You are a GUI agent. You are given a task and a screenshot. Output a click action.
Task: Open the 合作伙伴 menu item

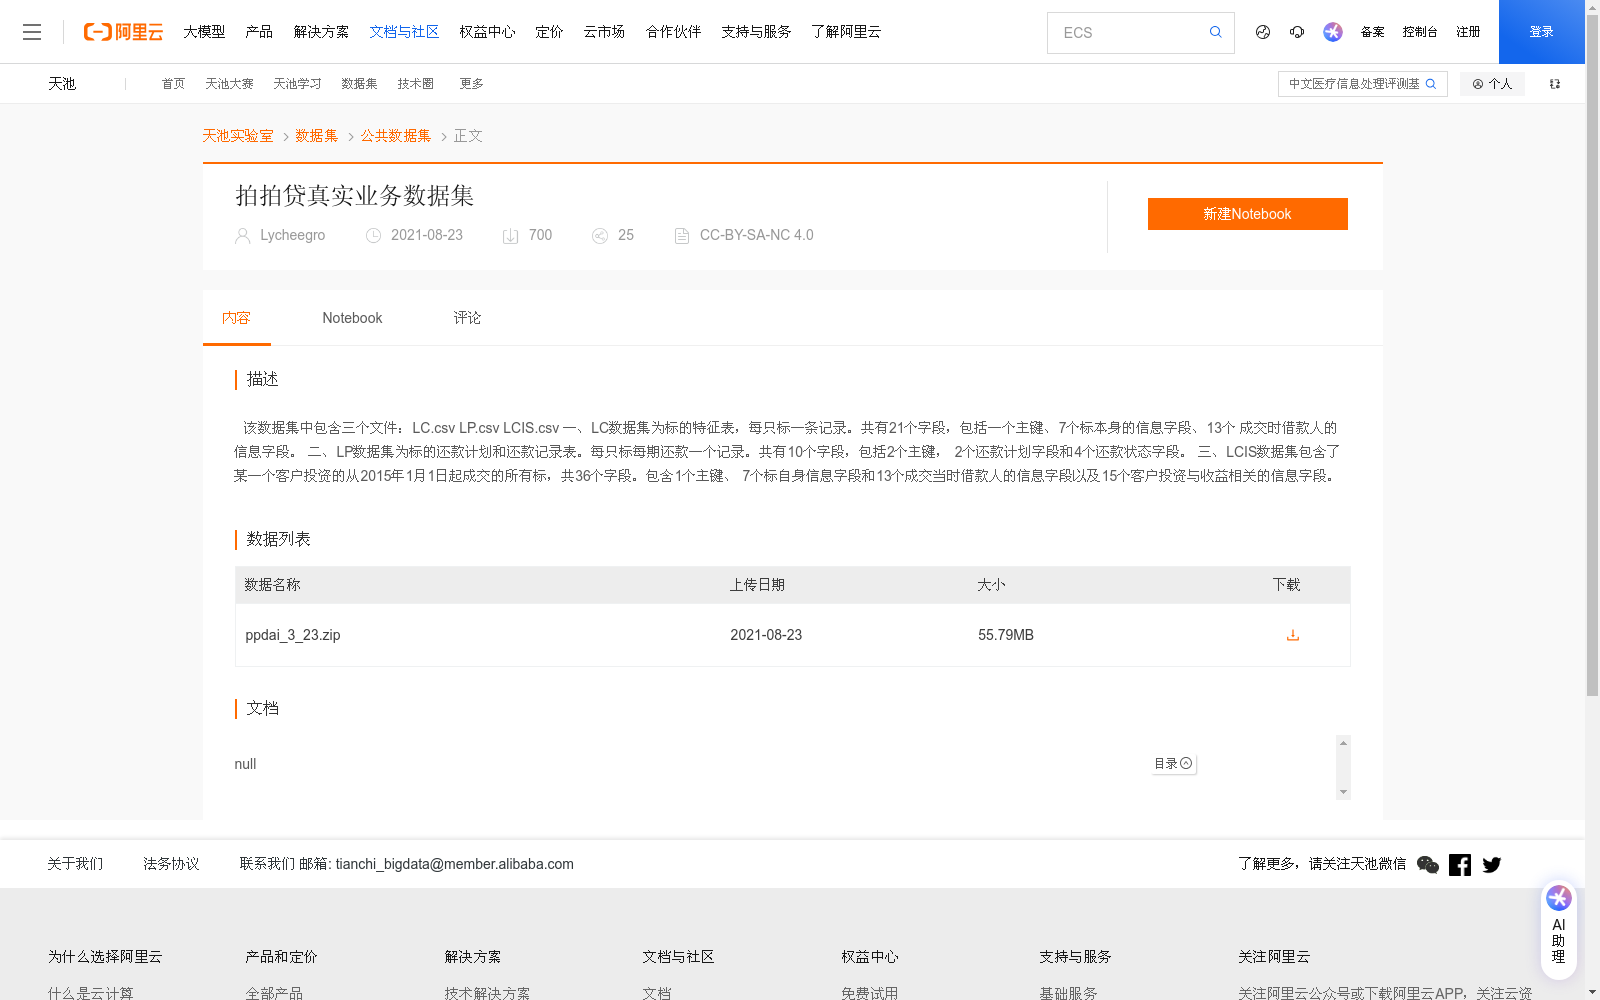[x=673, y=32]
